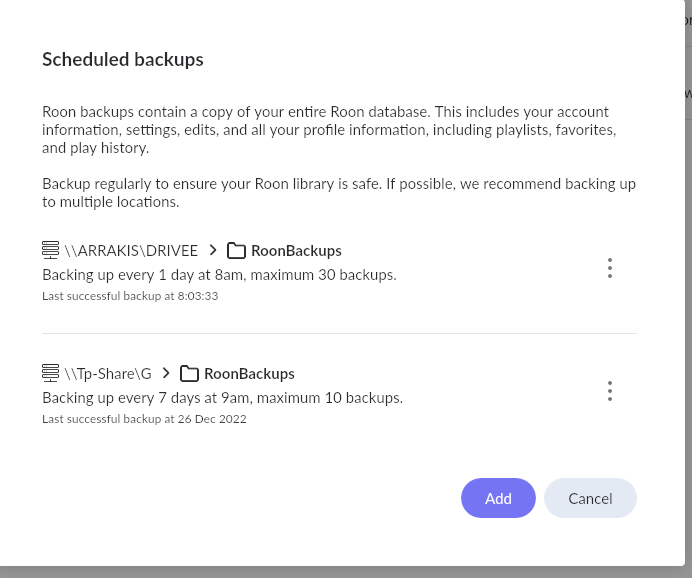This screenshot has height=578, width=692.
Task: Click the chevron arrow after \\Tp-Share\G
Action: click(x=166, y=373)
